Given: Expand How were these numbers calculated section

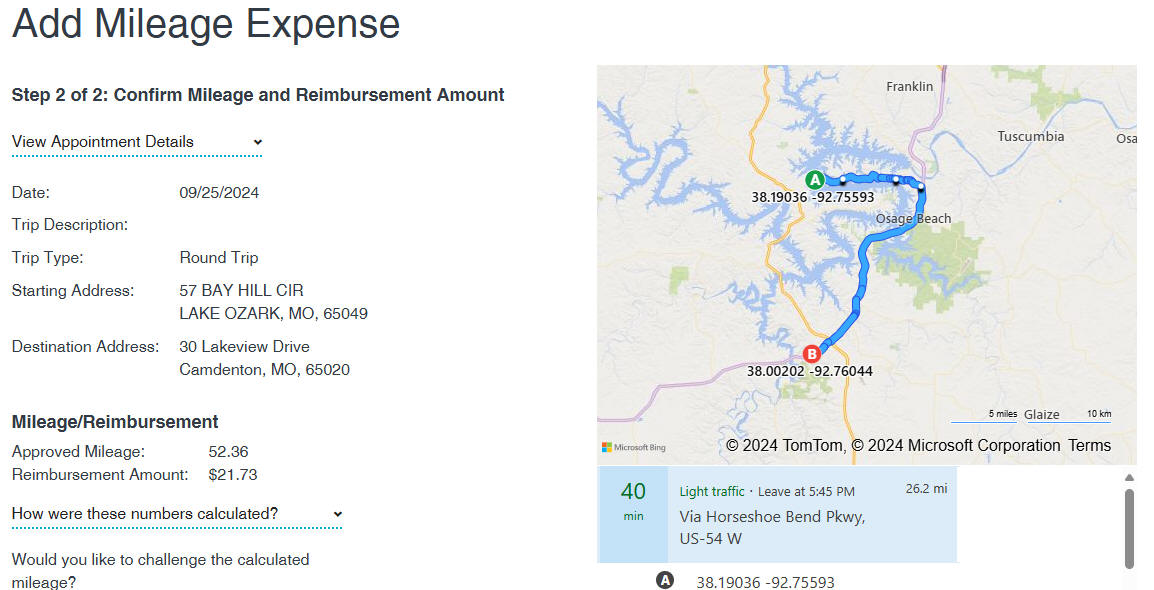Looking at the screenshot, I should (177, 514).
